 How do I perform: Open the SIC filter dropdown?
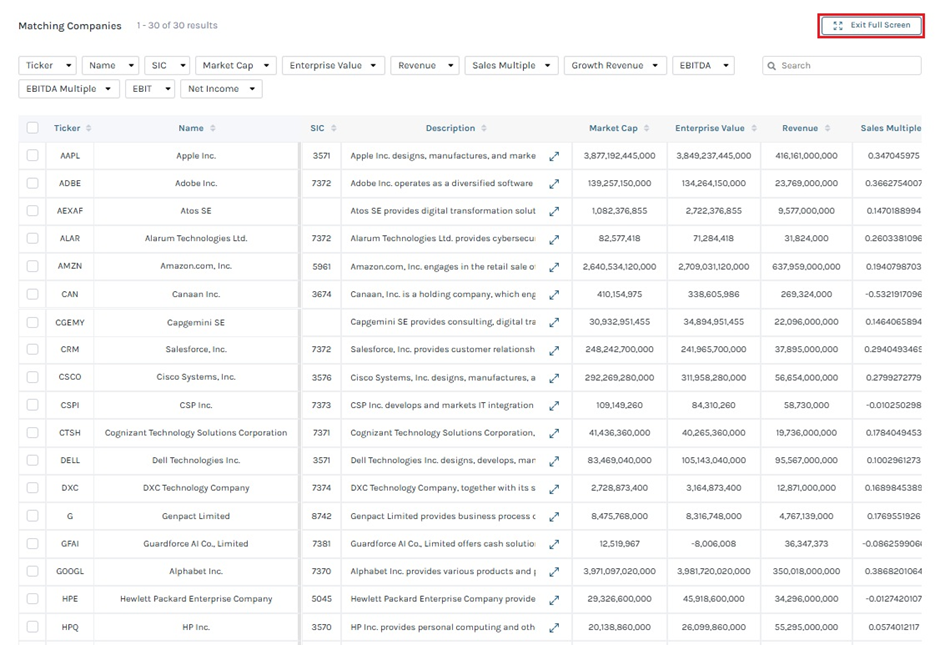(x=167, y=66)
